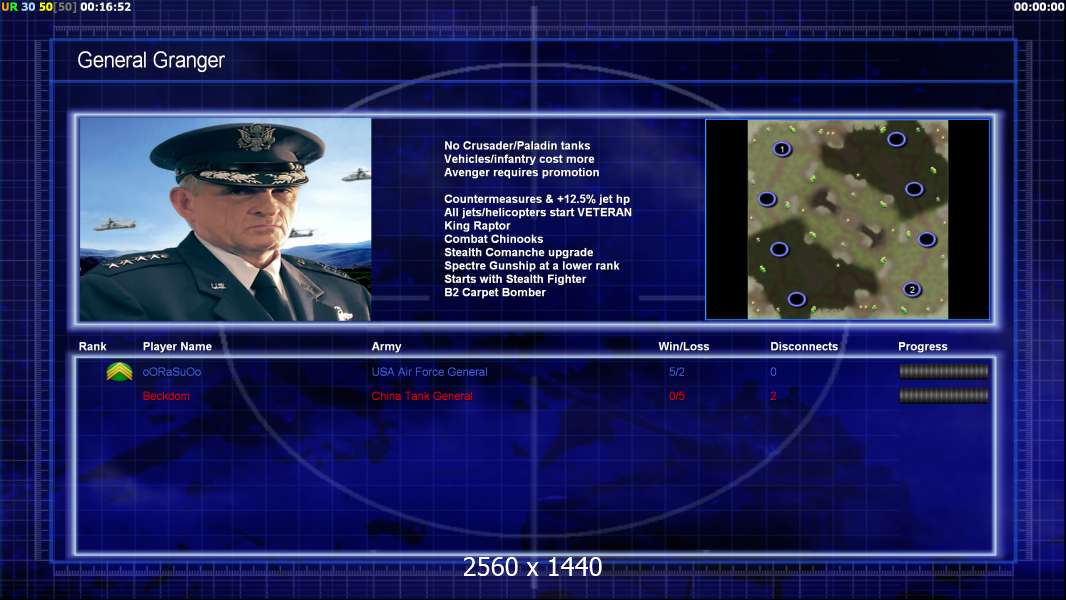Select start position marker 2 on the map
The width and height of the screenshot is (1066, 600).
pos(912,289)
